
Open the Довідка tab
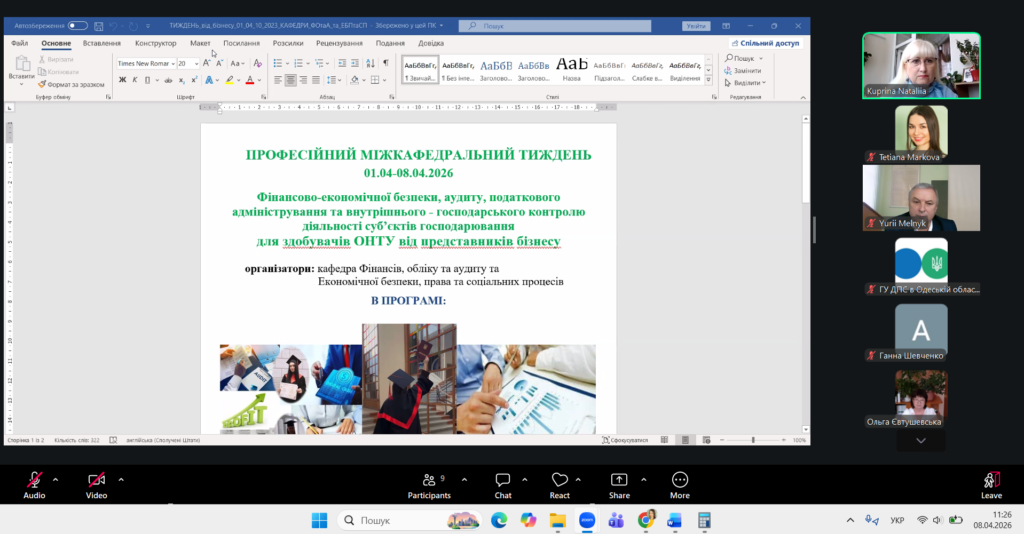tap(431, 43)
